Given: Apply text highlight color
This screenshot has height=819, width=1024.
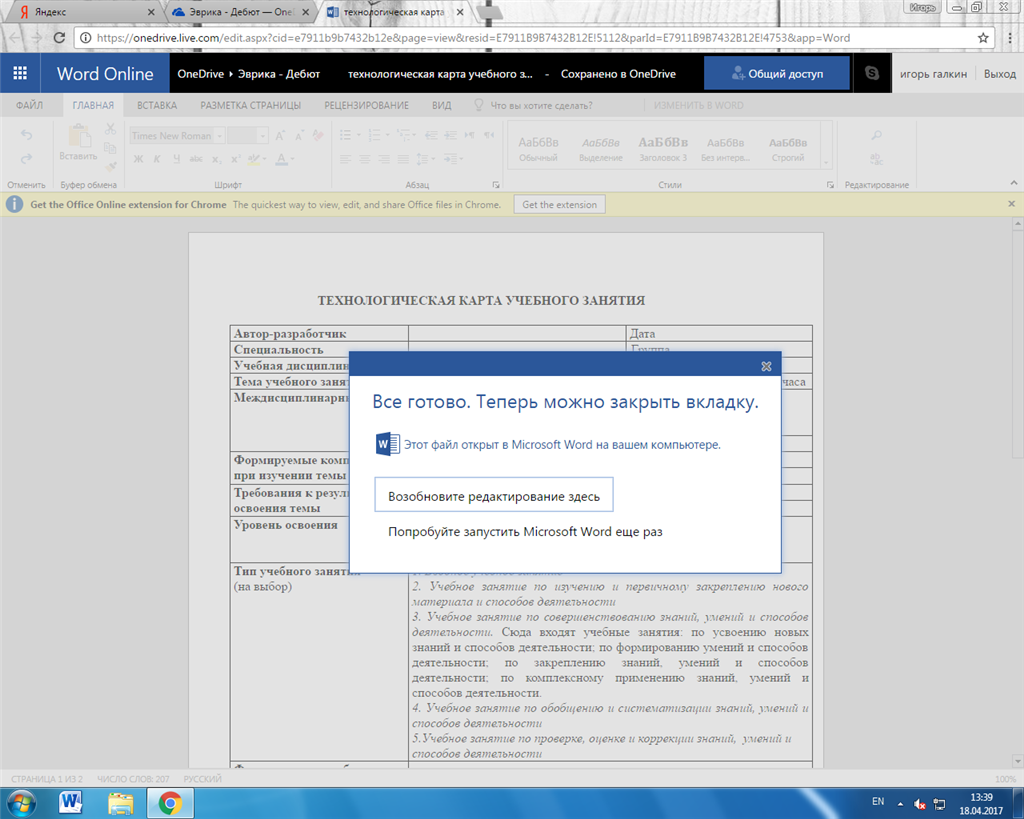Looking at the screenshot, I should point(253,159).
